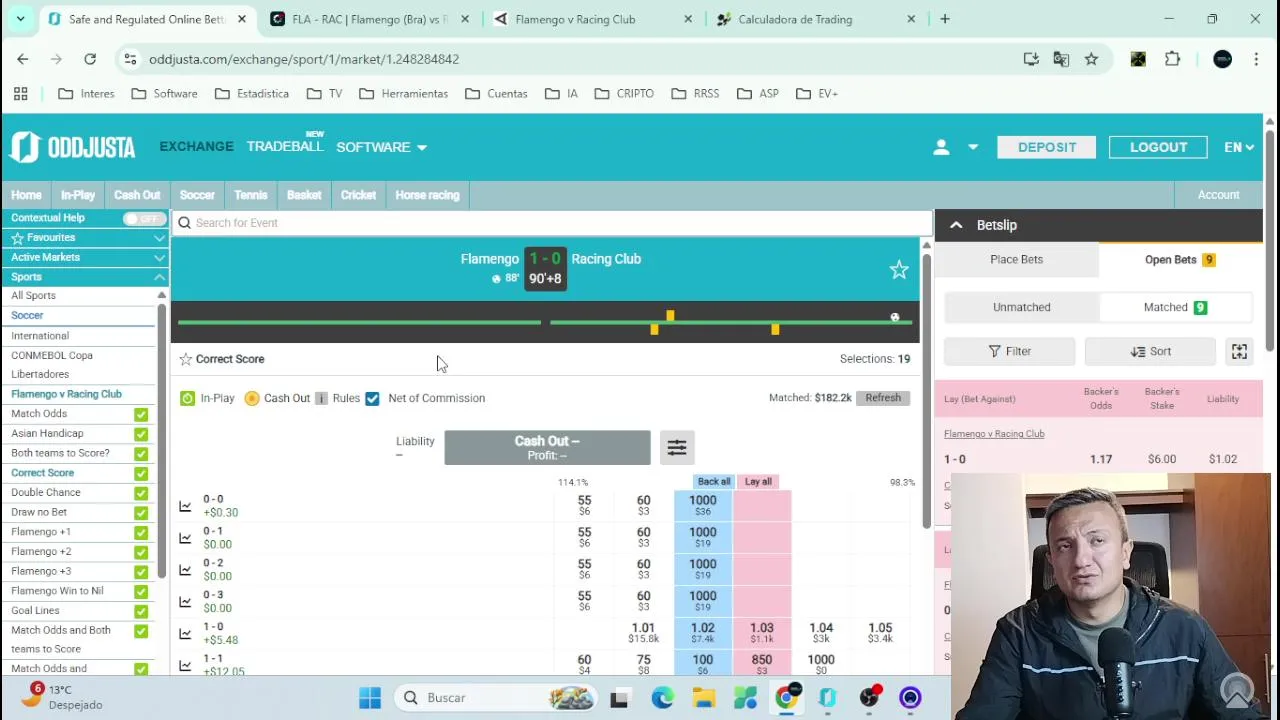The width and height of the screenshot is (1280, 720).
Task: Collapse the Betslip panel chevron
Action: [x=956, y=225]
